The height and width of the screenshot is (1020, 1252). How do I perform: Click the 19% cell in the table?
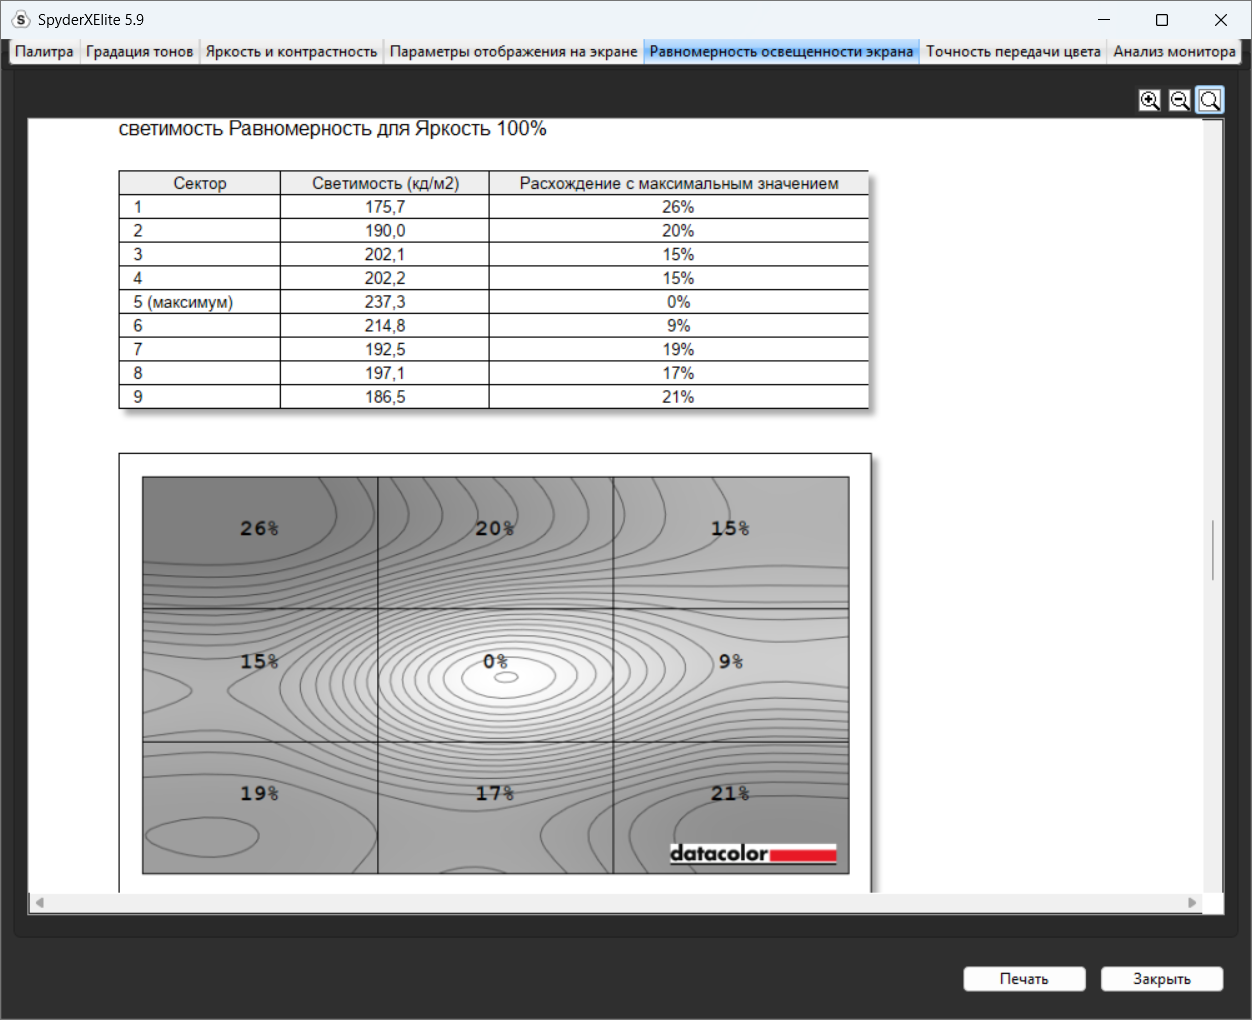coord(678,350)
